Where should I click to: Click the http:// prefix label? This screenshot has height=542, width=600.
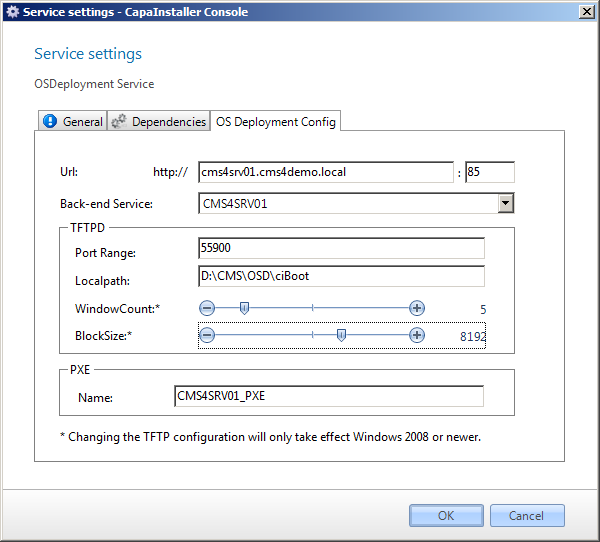tap(170, 172)
